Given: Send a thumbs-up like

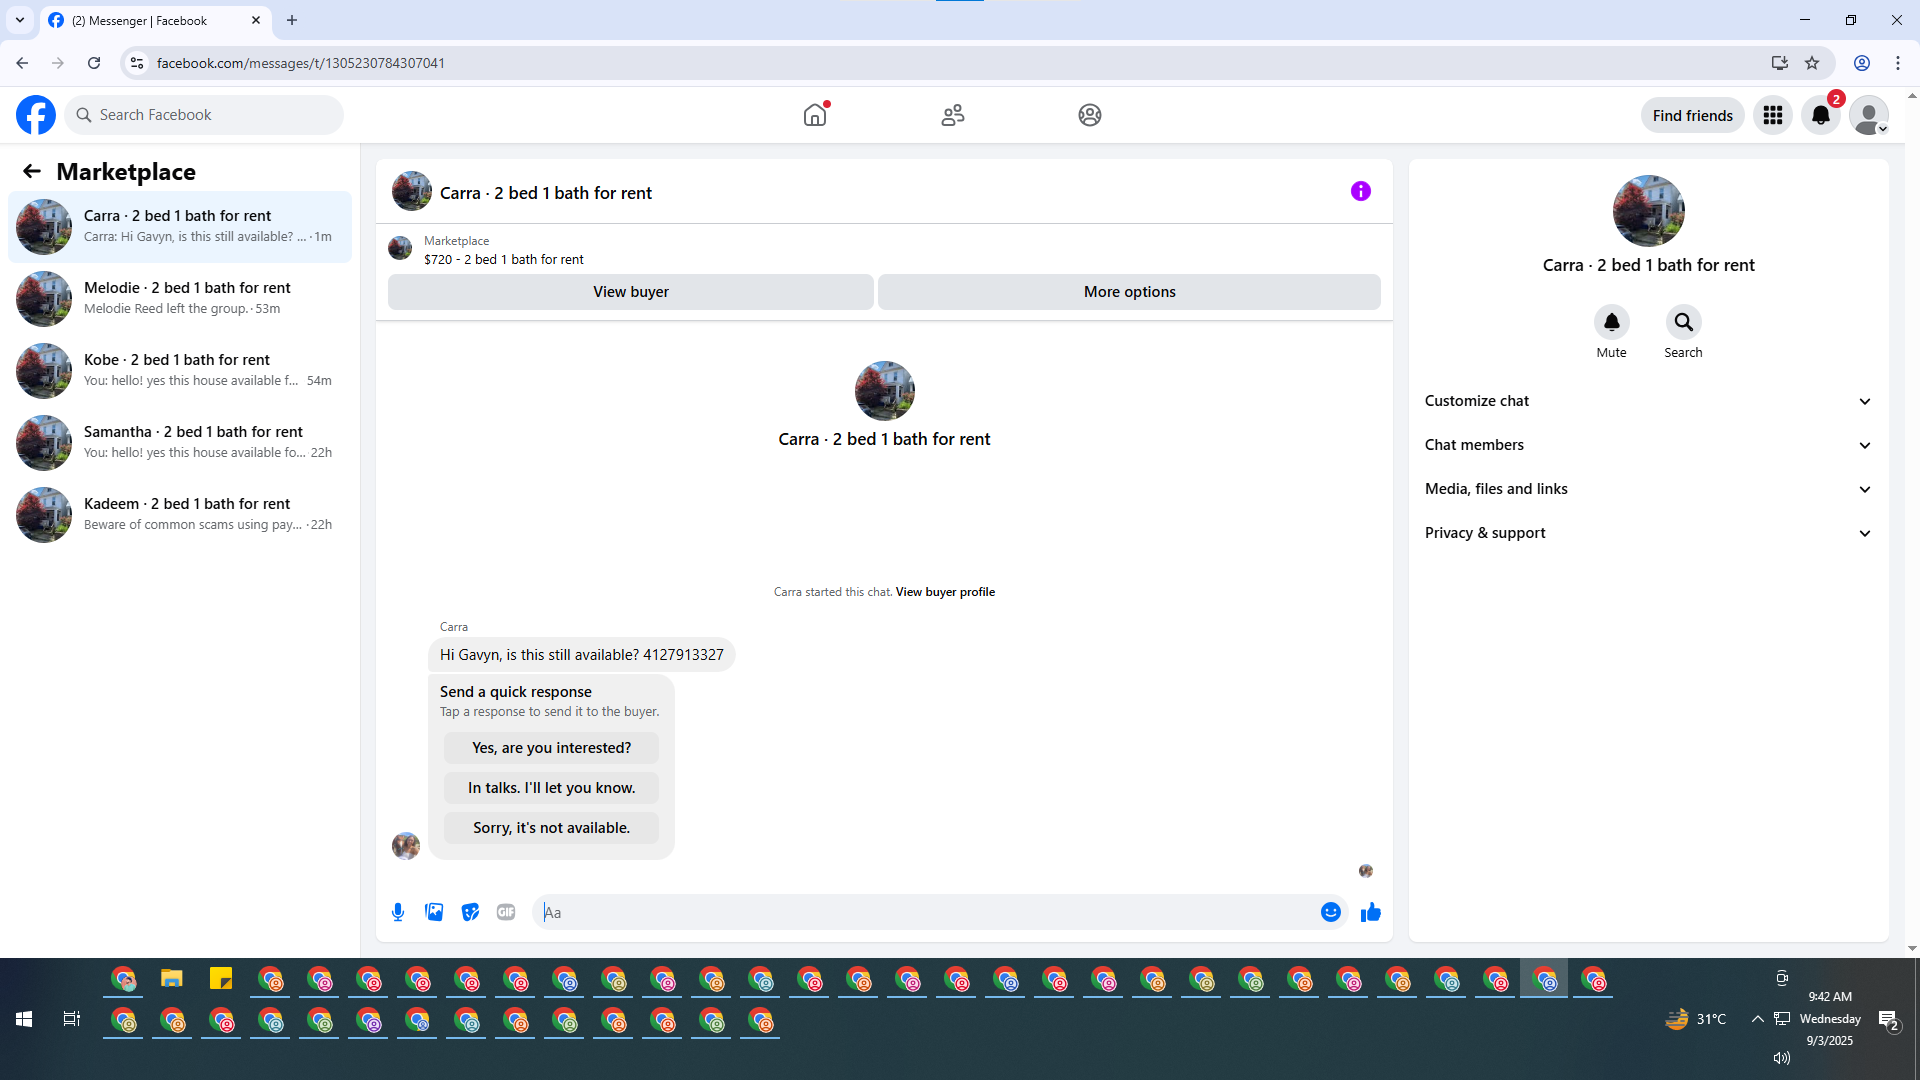Looking at the screenshot, I should pos(1370,912).
